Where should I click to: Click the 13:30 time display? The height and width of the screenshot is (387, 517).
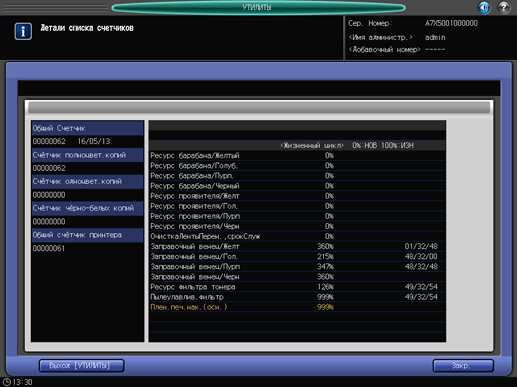22,382
